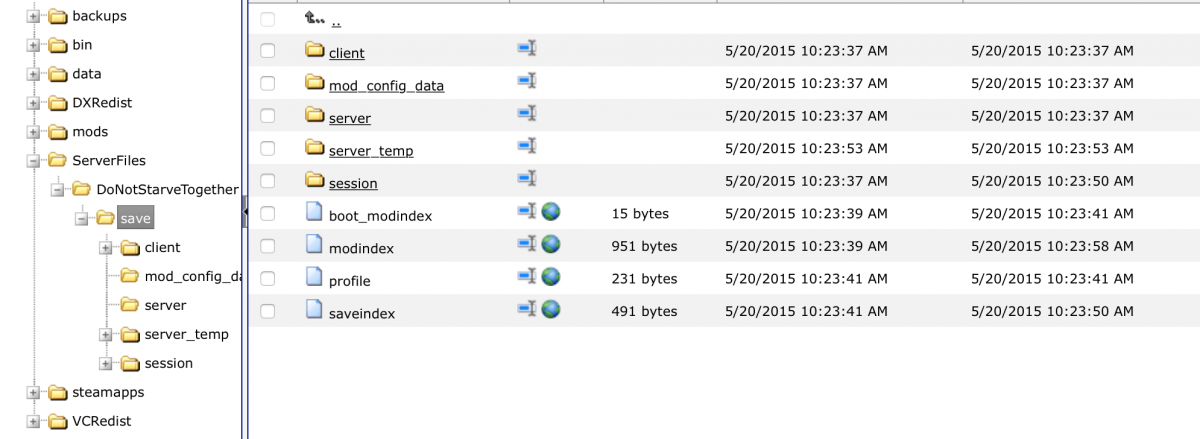Check the box beside the server folder

point(267,117)
